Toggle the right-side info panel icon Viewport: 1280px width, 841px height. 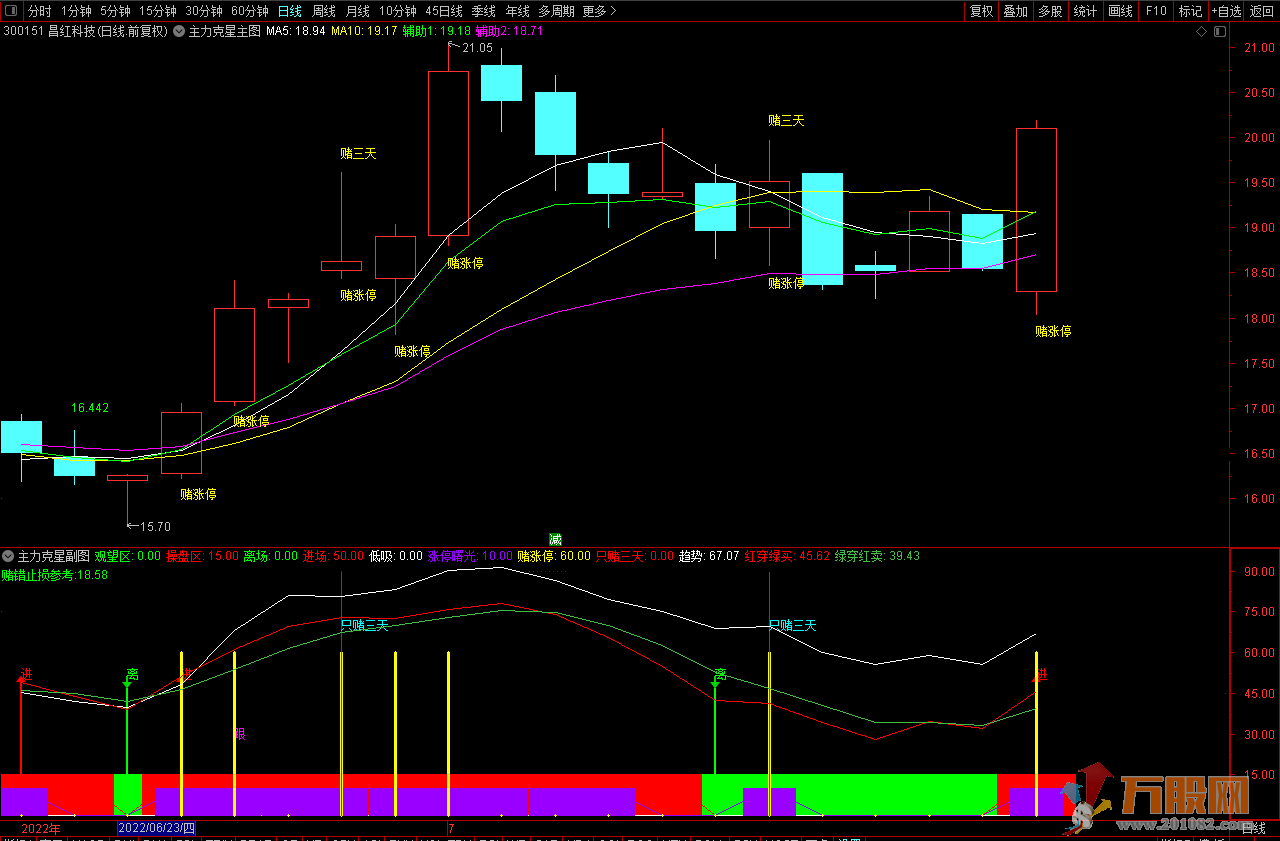(x=1218, y=31)
